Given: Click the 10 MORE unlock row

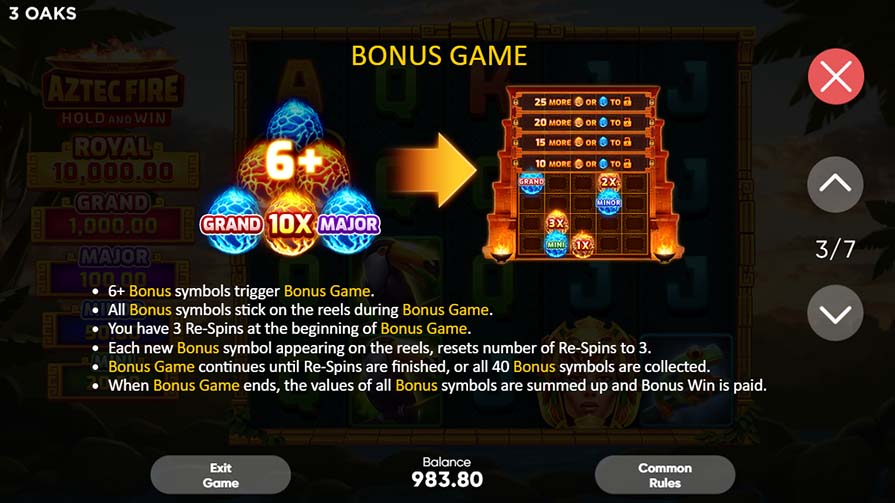Looking at the screenshot, I should pos(583,164).
